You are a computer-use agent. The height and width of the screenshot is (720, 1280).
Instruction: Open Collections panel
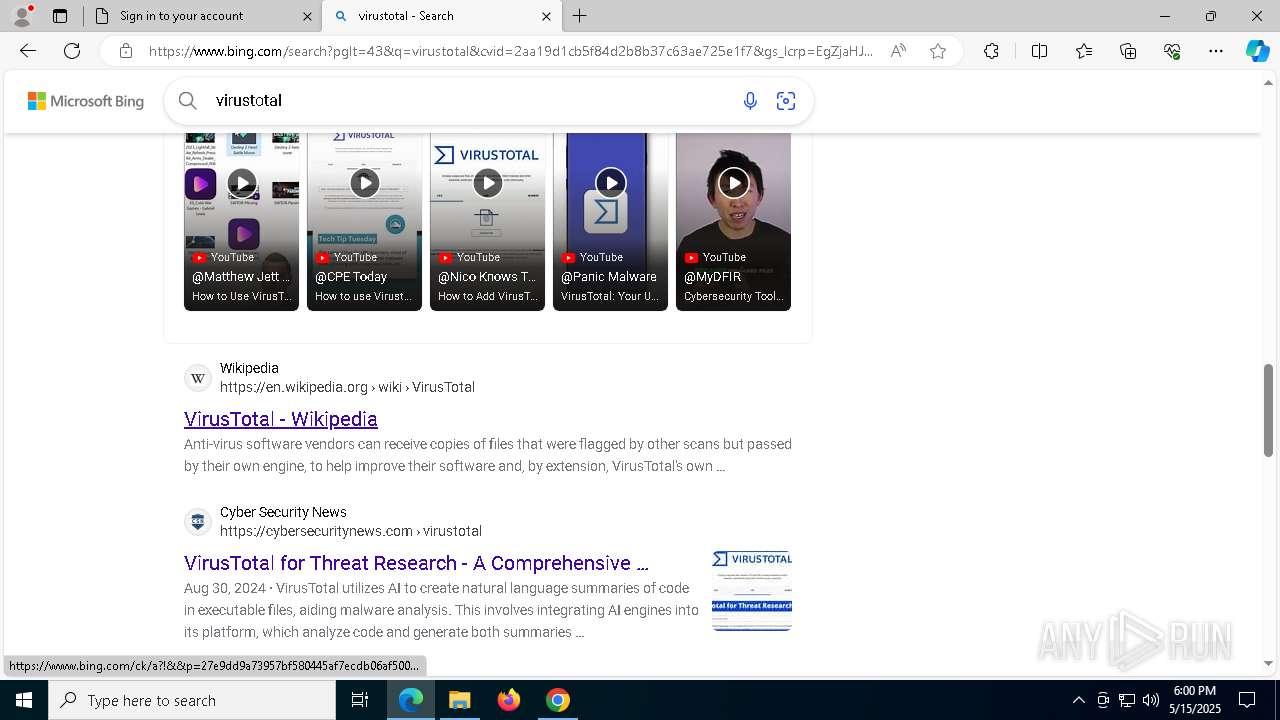1128,51
